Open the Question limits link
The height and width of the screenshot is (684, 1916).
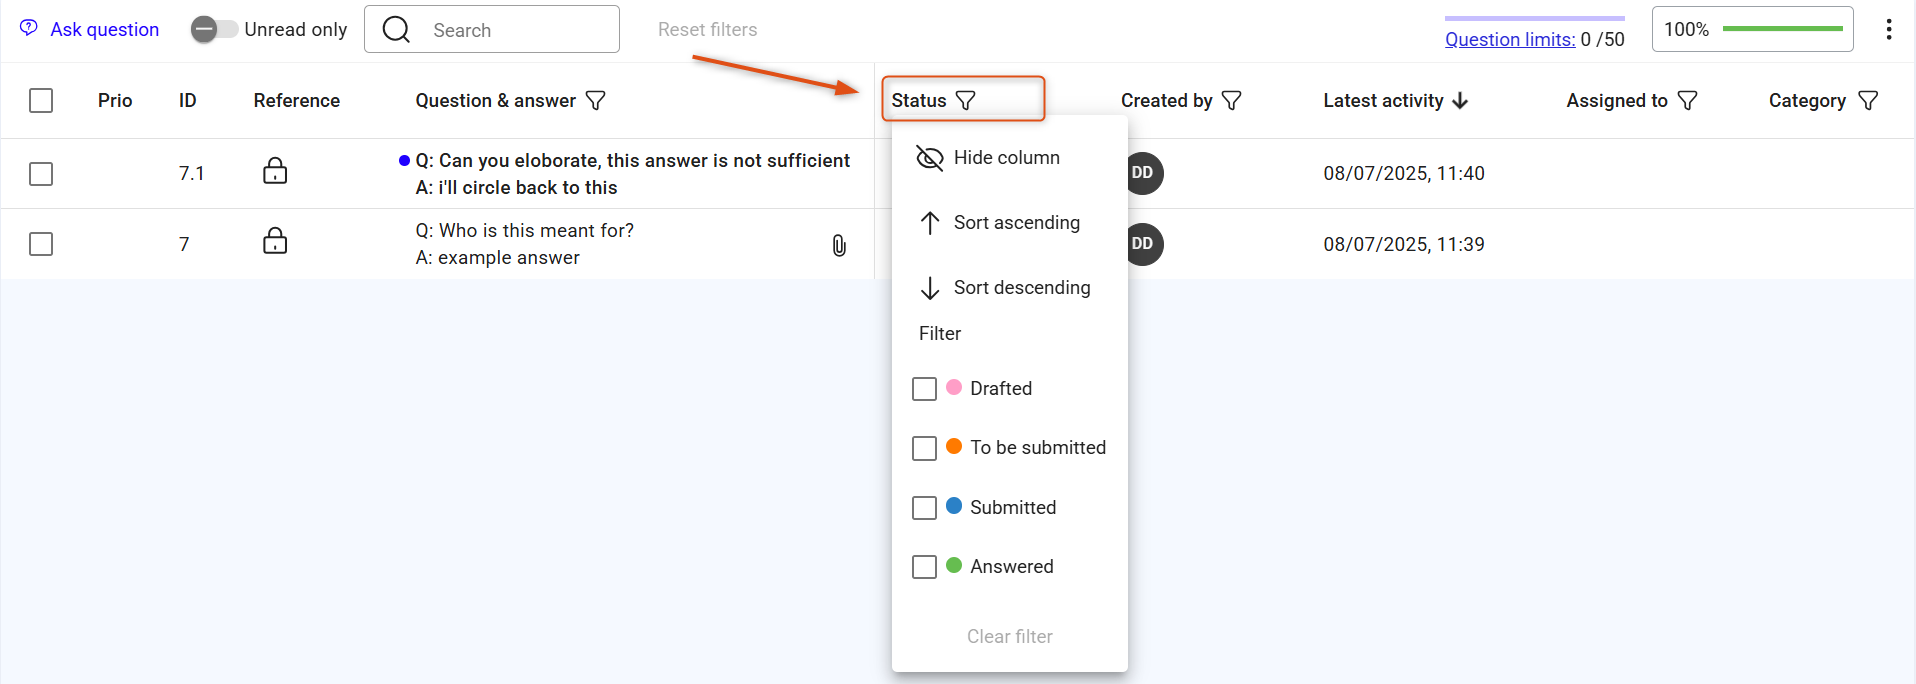tap(1510, 39)
